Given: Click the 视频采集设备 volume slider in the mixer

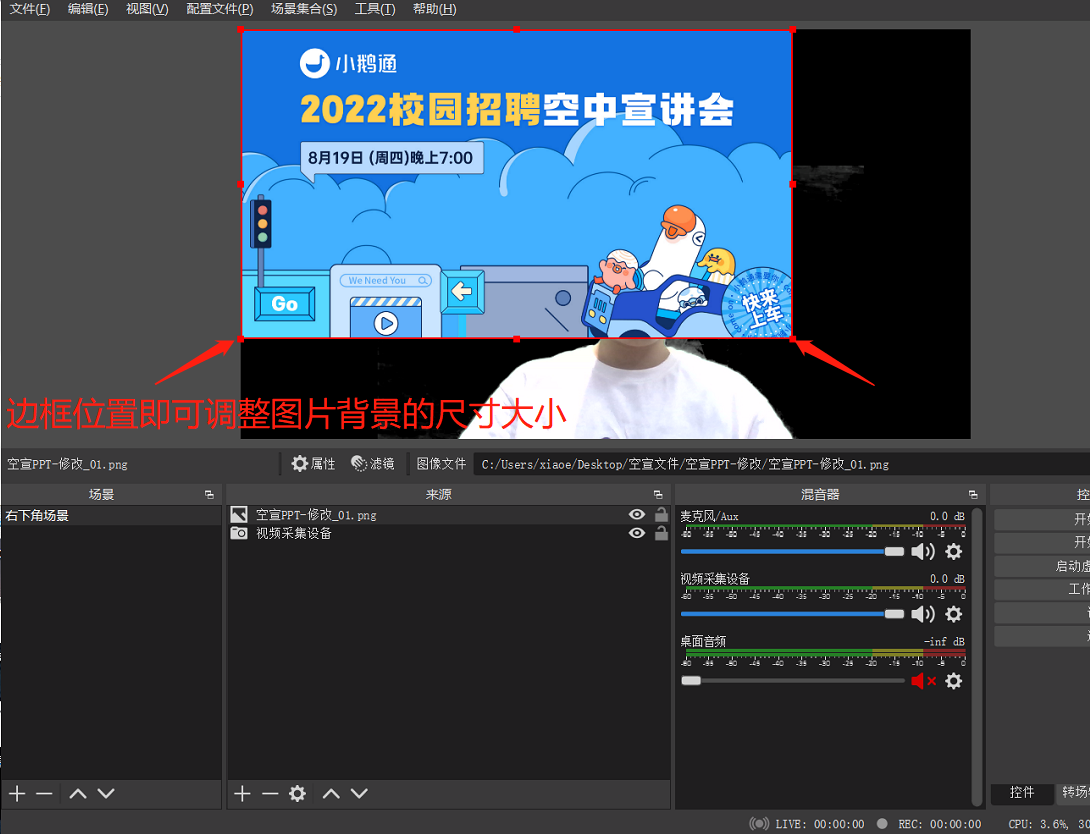Looking at the screenshot, I should tap(792, 614).
